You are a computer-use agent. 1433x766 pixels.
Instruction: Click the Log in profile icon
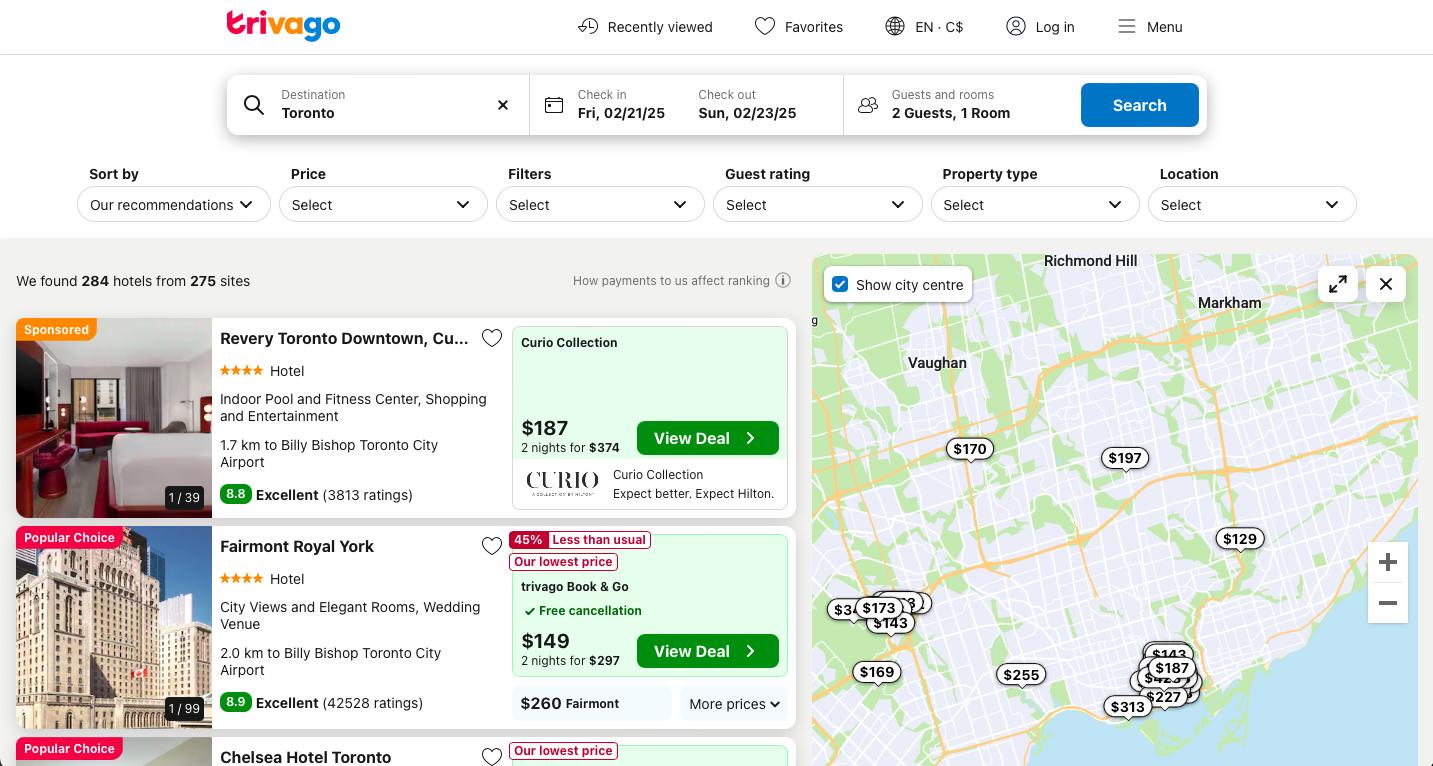pos(1016,26)
